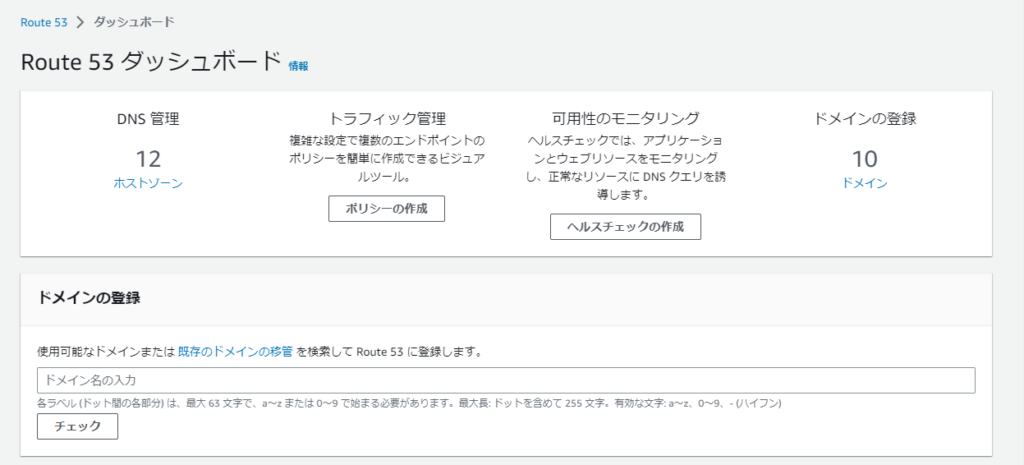Image resolution: width=1024 pixels, height=465 pixels.
Task: Click the Route 53 ダッシュボード page title
Action: [x=151, y=61]
